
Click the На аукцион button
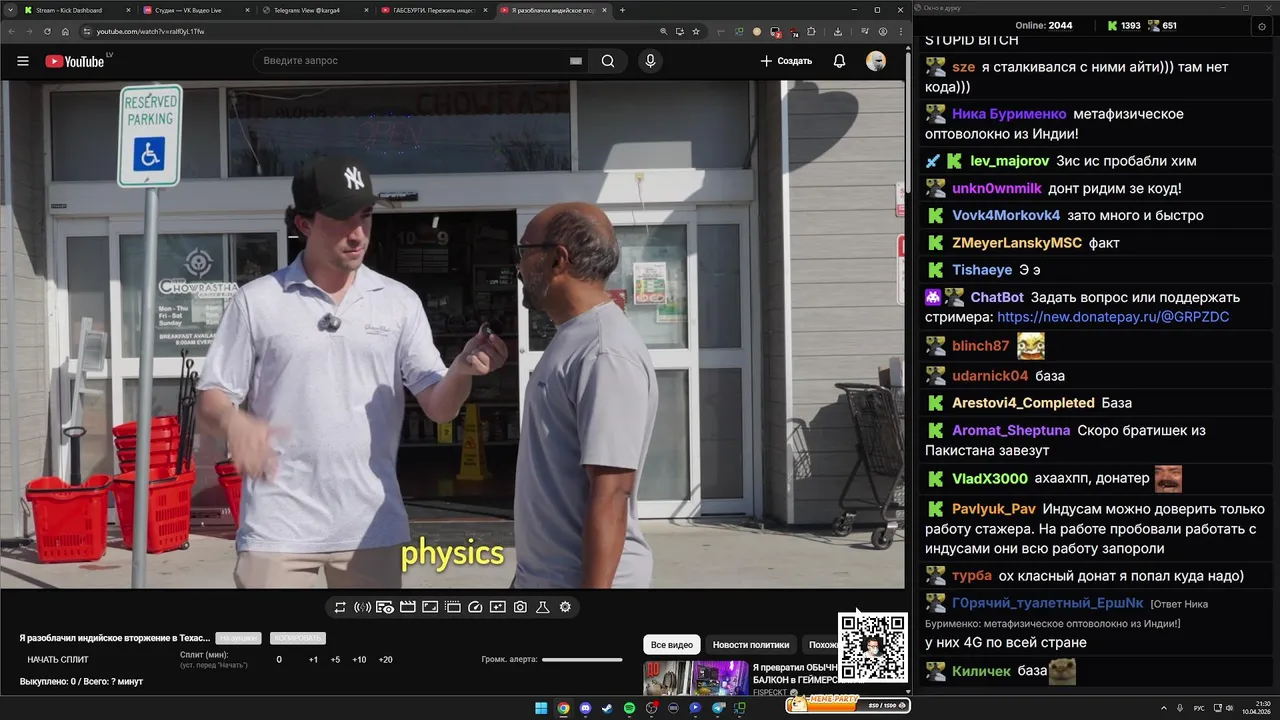coord(239,638)
